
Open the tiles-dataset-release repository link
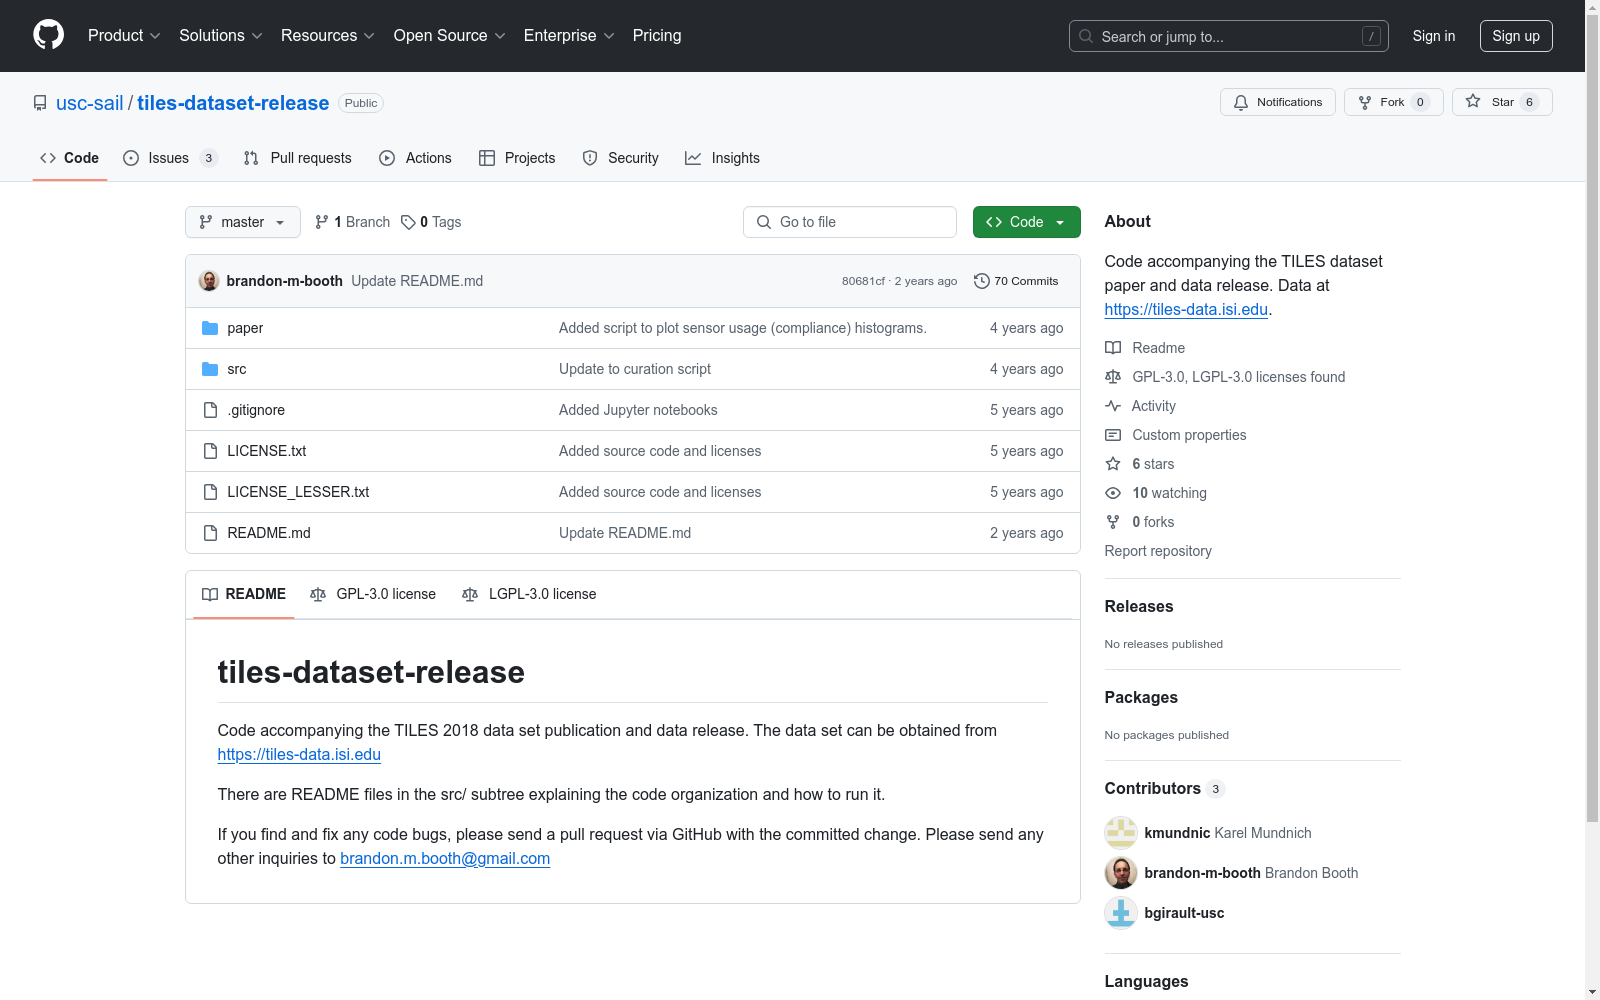pyautogui.click(x=233, y=103)
